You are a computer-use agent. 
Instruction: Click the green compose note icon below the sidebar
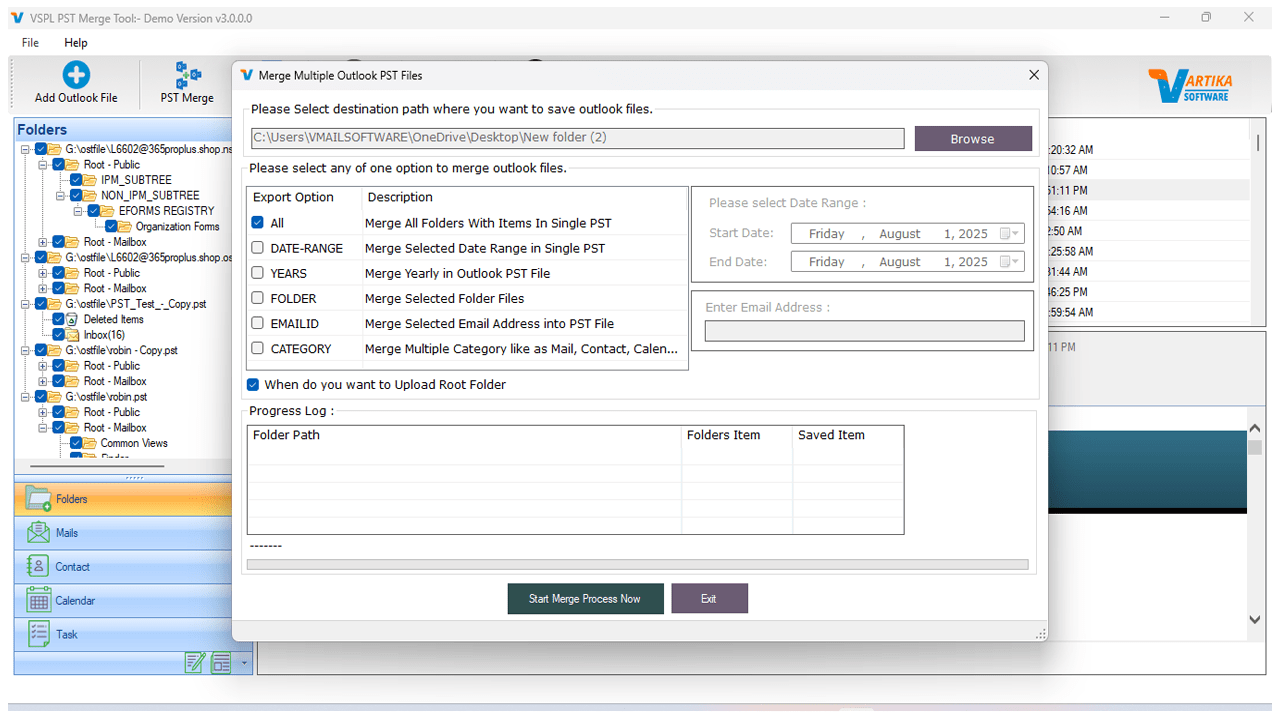point(196,662)
